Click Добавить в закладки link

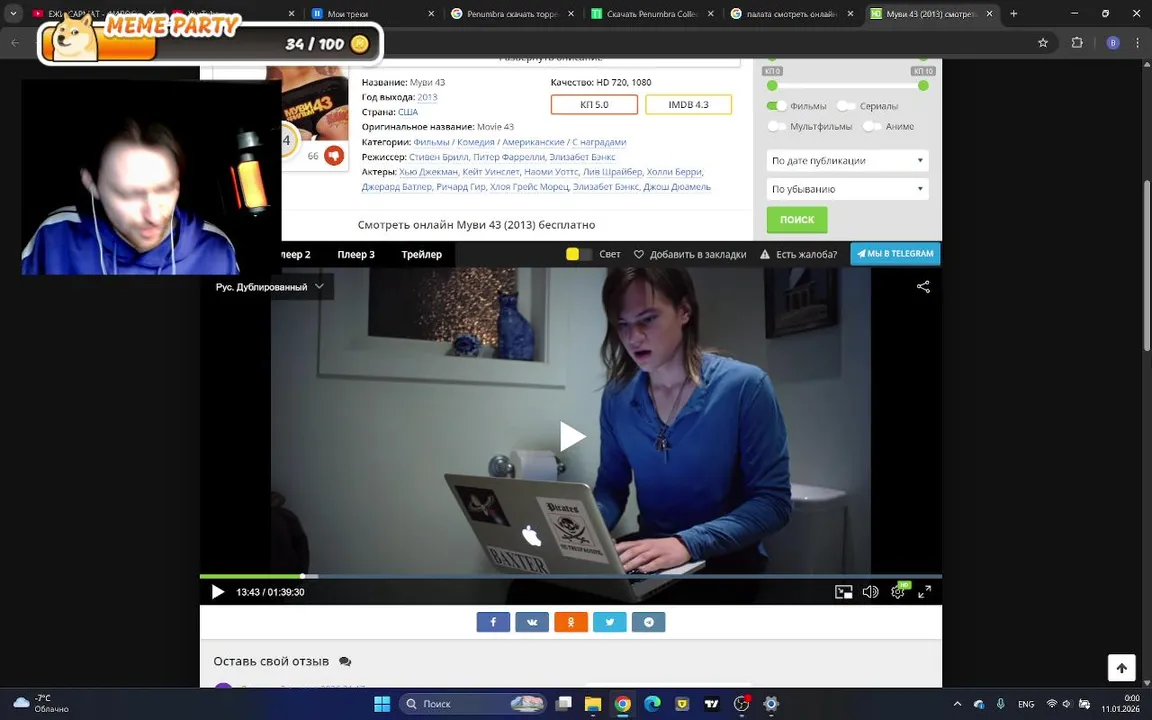coord(690,254)
